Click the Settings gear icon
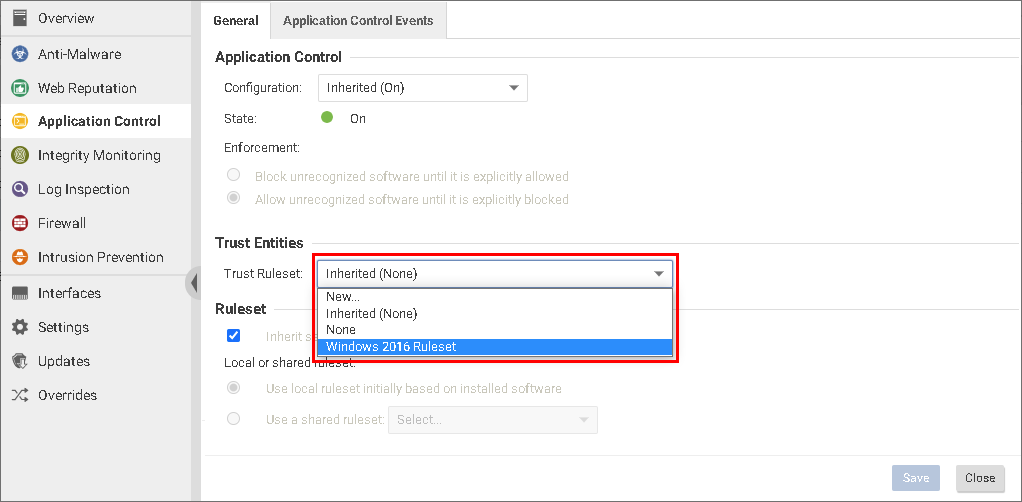 coord(19,327)
